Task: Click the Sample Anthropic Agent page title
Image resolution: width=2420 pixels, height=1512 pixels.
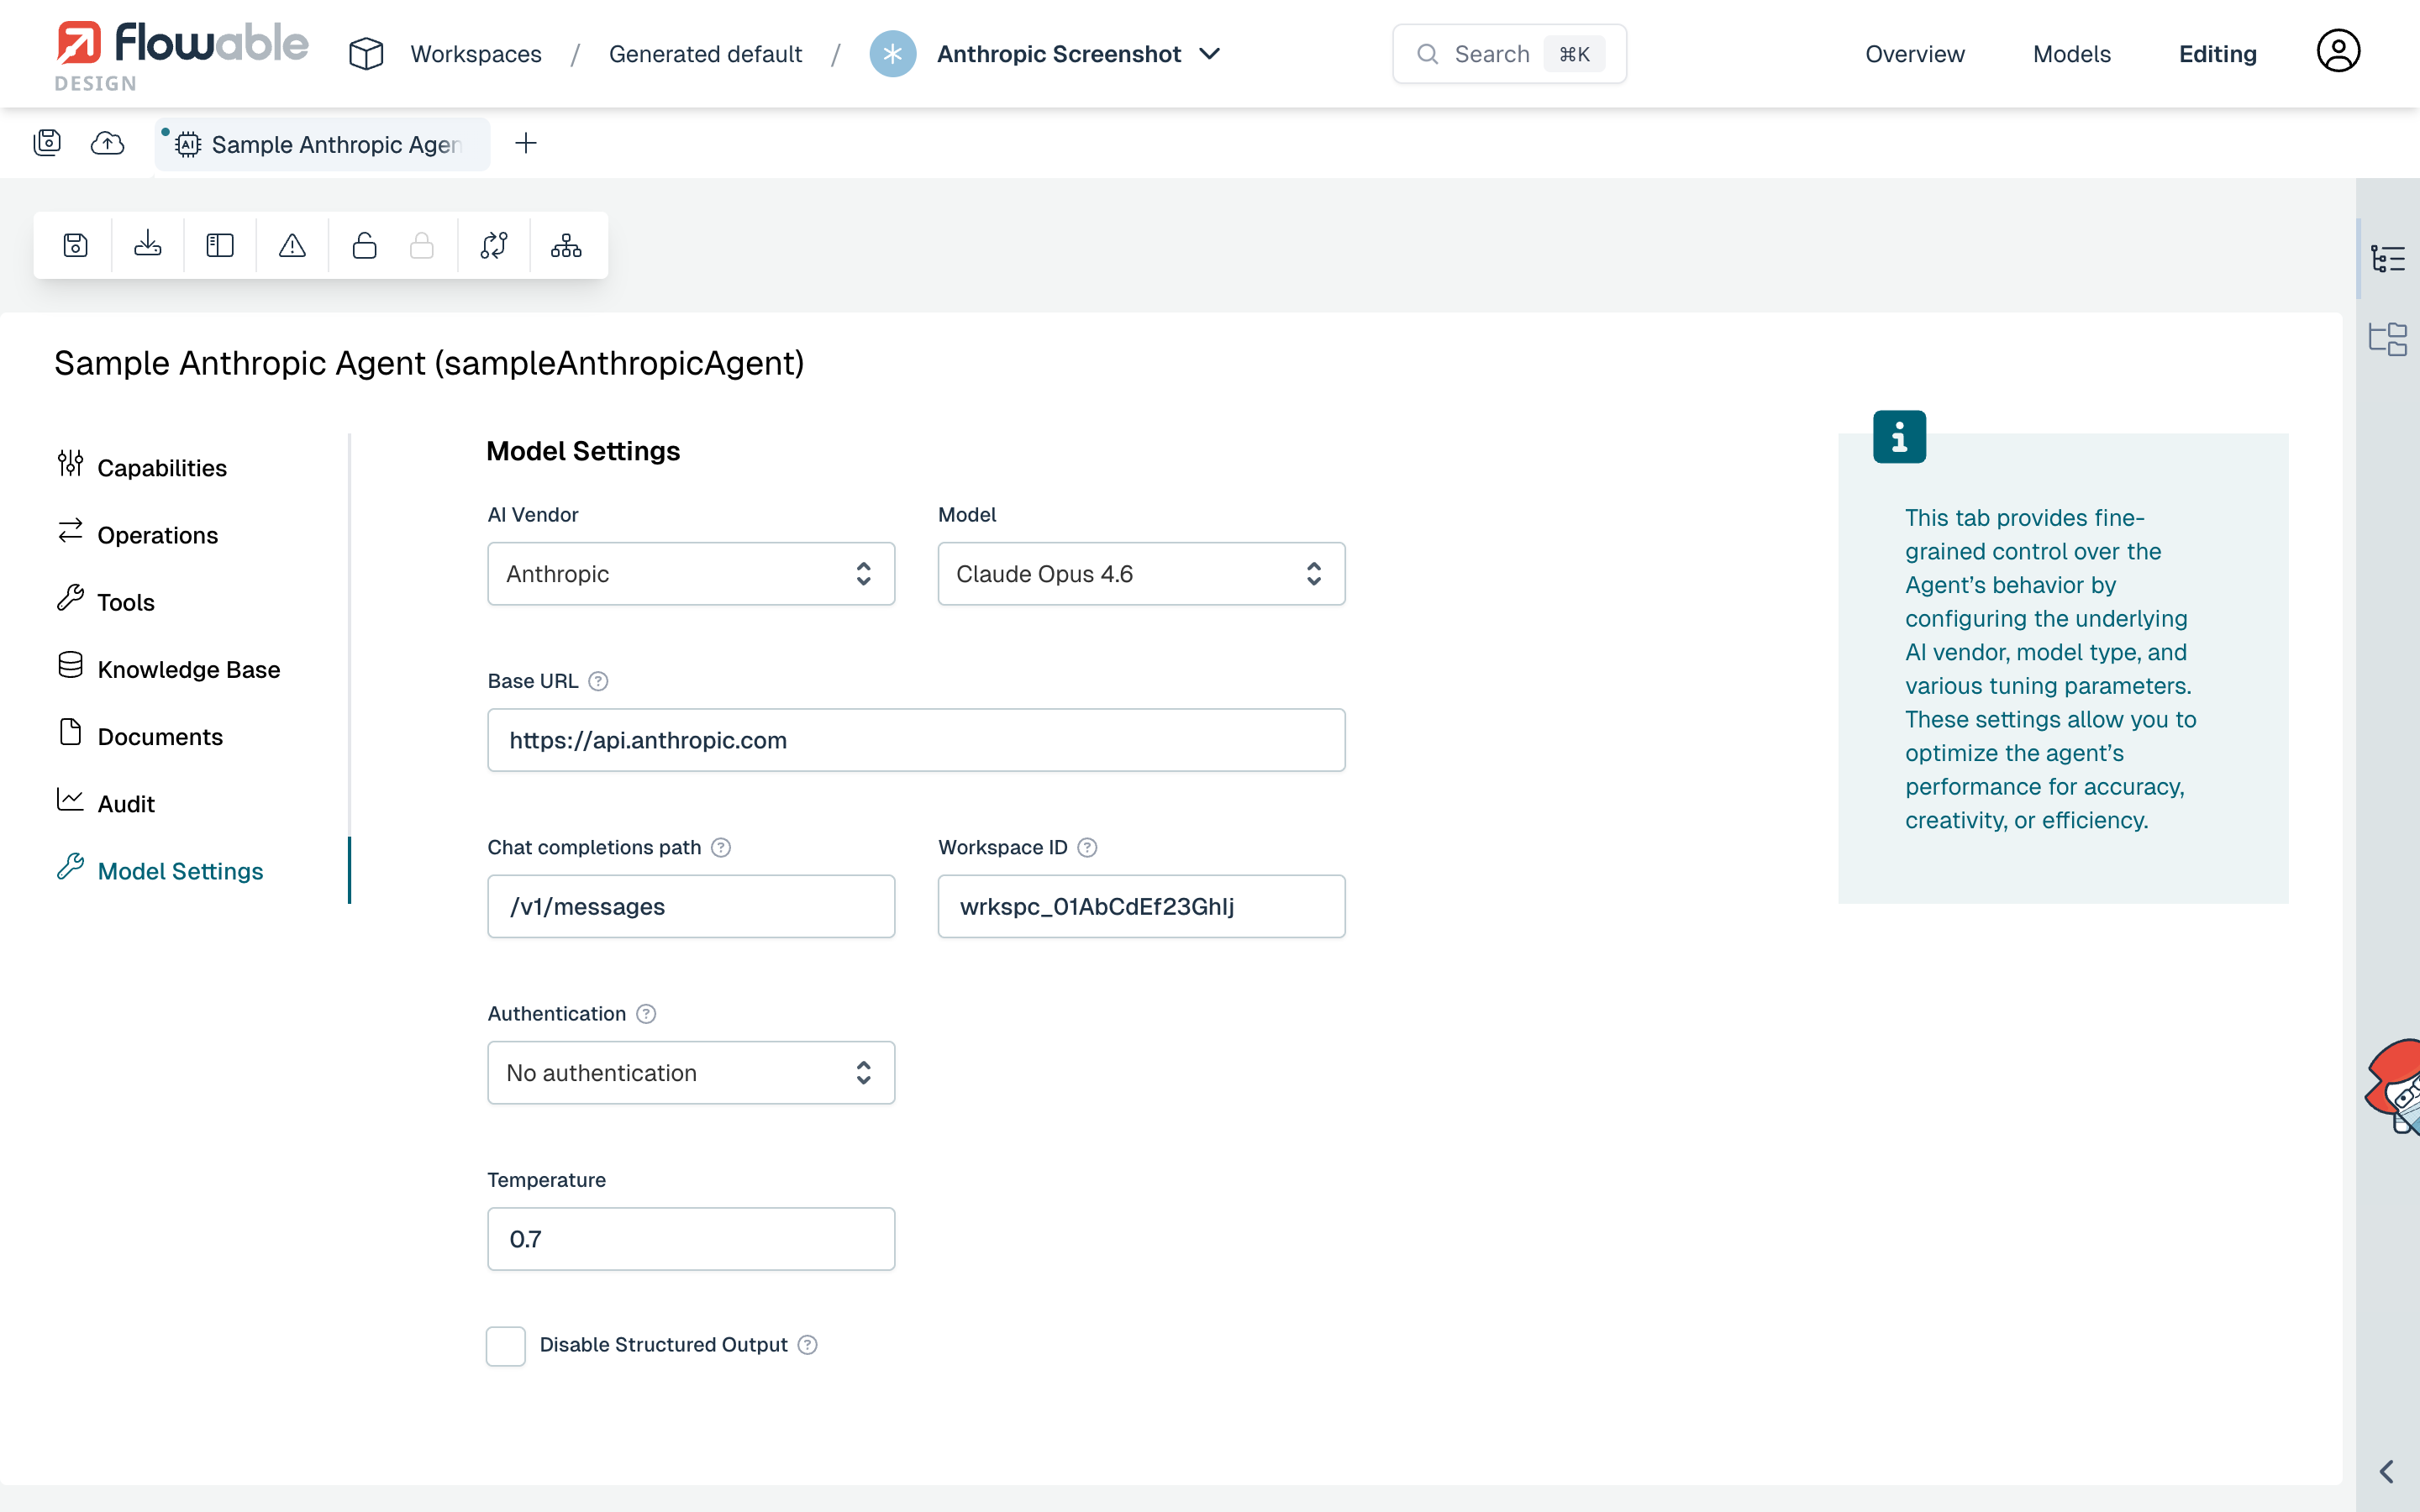Action: coord(429,363)
